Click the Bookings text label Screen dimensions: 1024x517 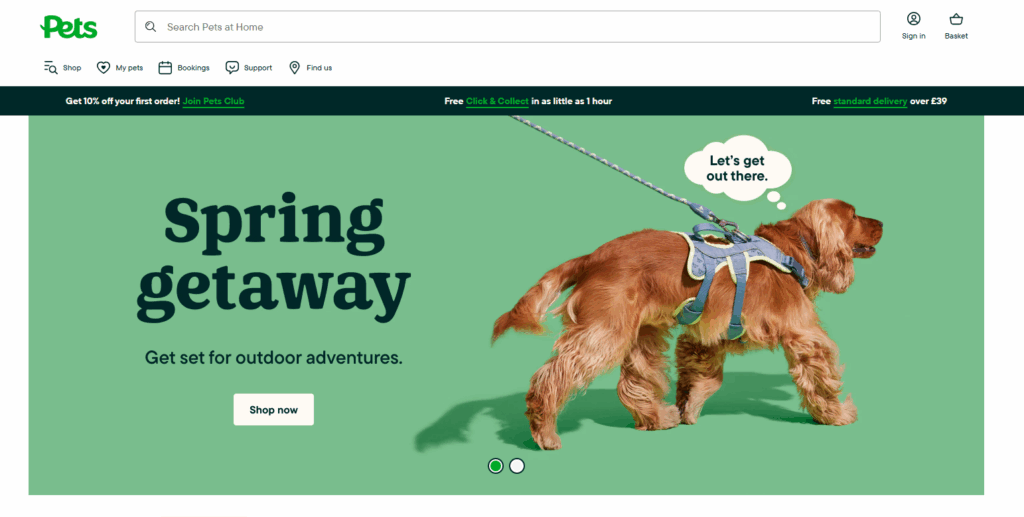[x=193, y=68]
